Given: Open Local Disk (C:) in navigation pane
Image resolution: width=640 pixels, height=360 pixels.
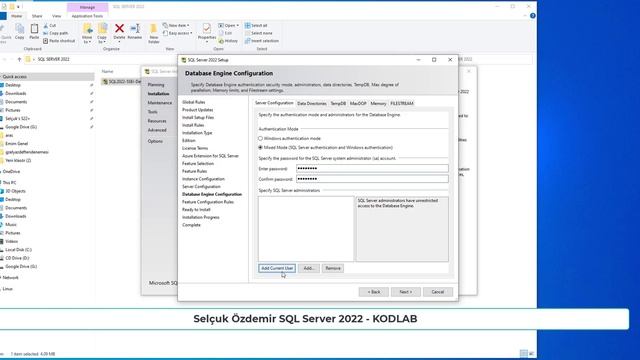Looking at the screenshot, I should point(18,249).
